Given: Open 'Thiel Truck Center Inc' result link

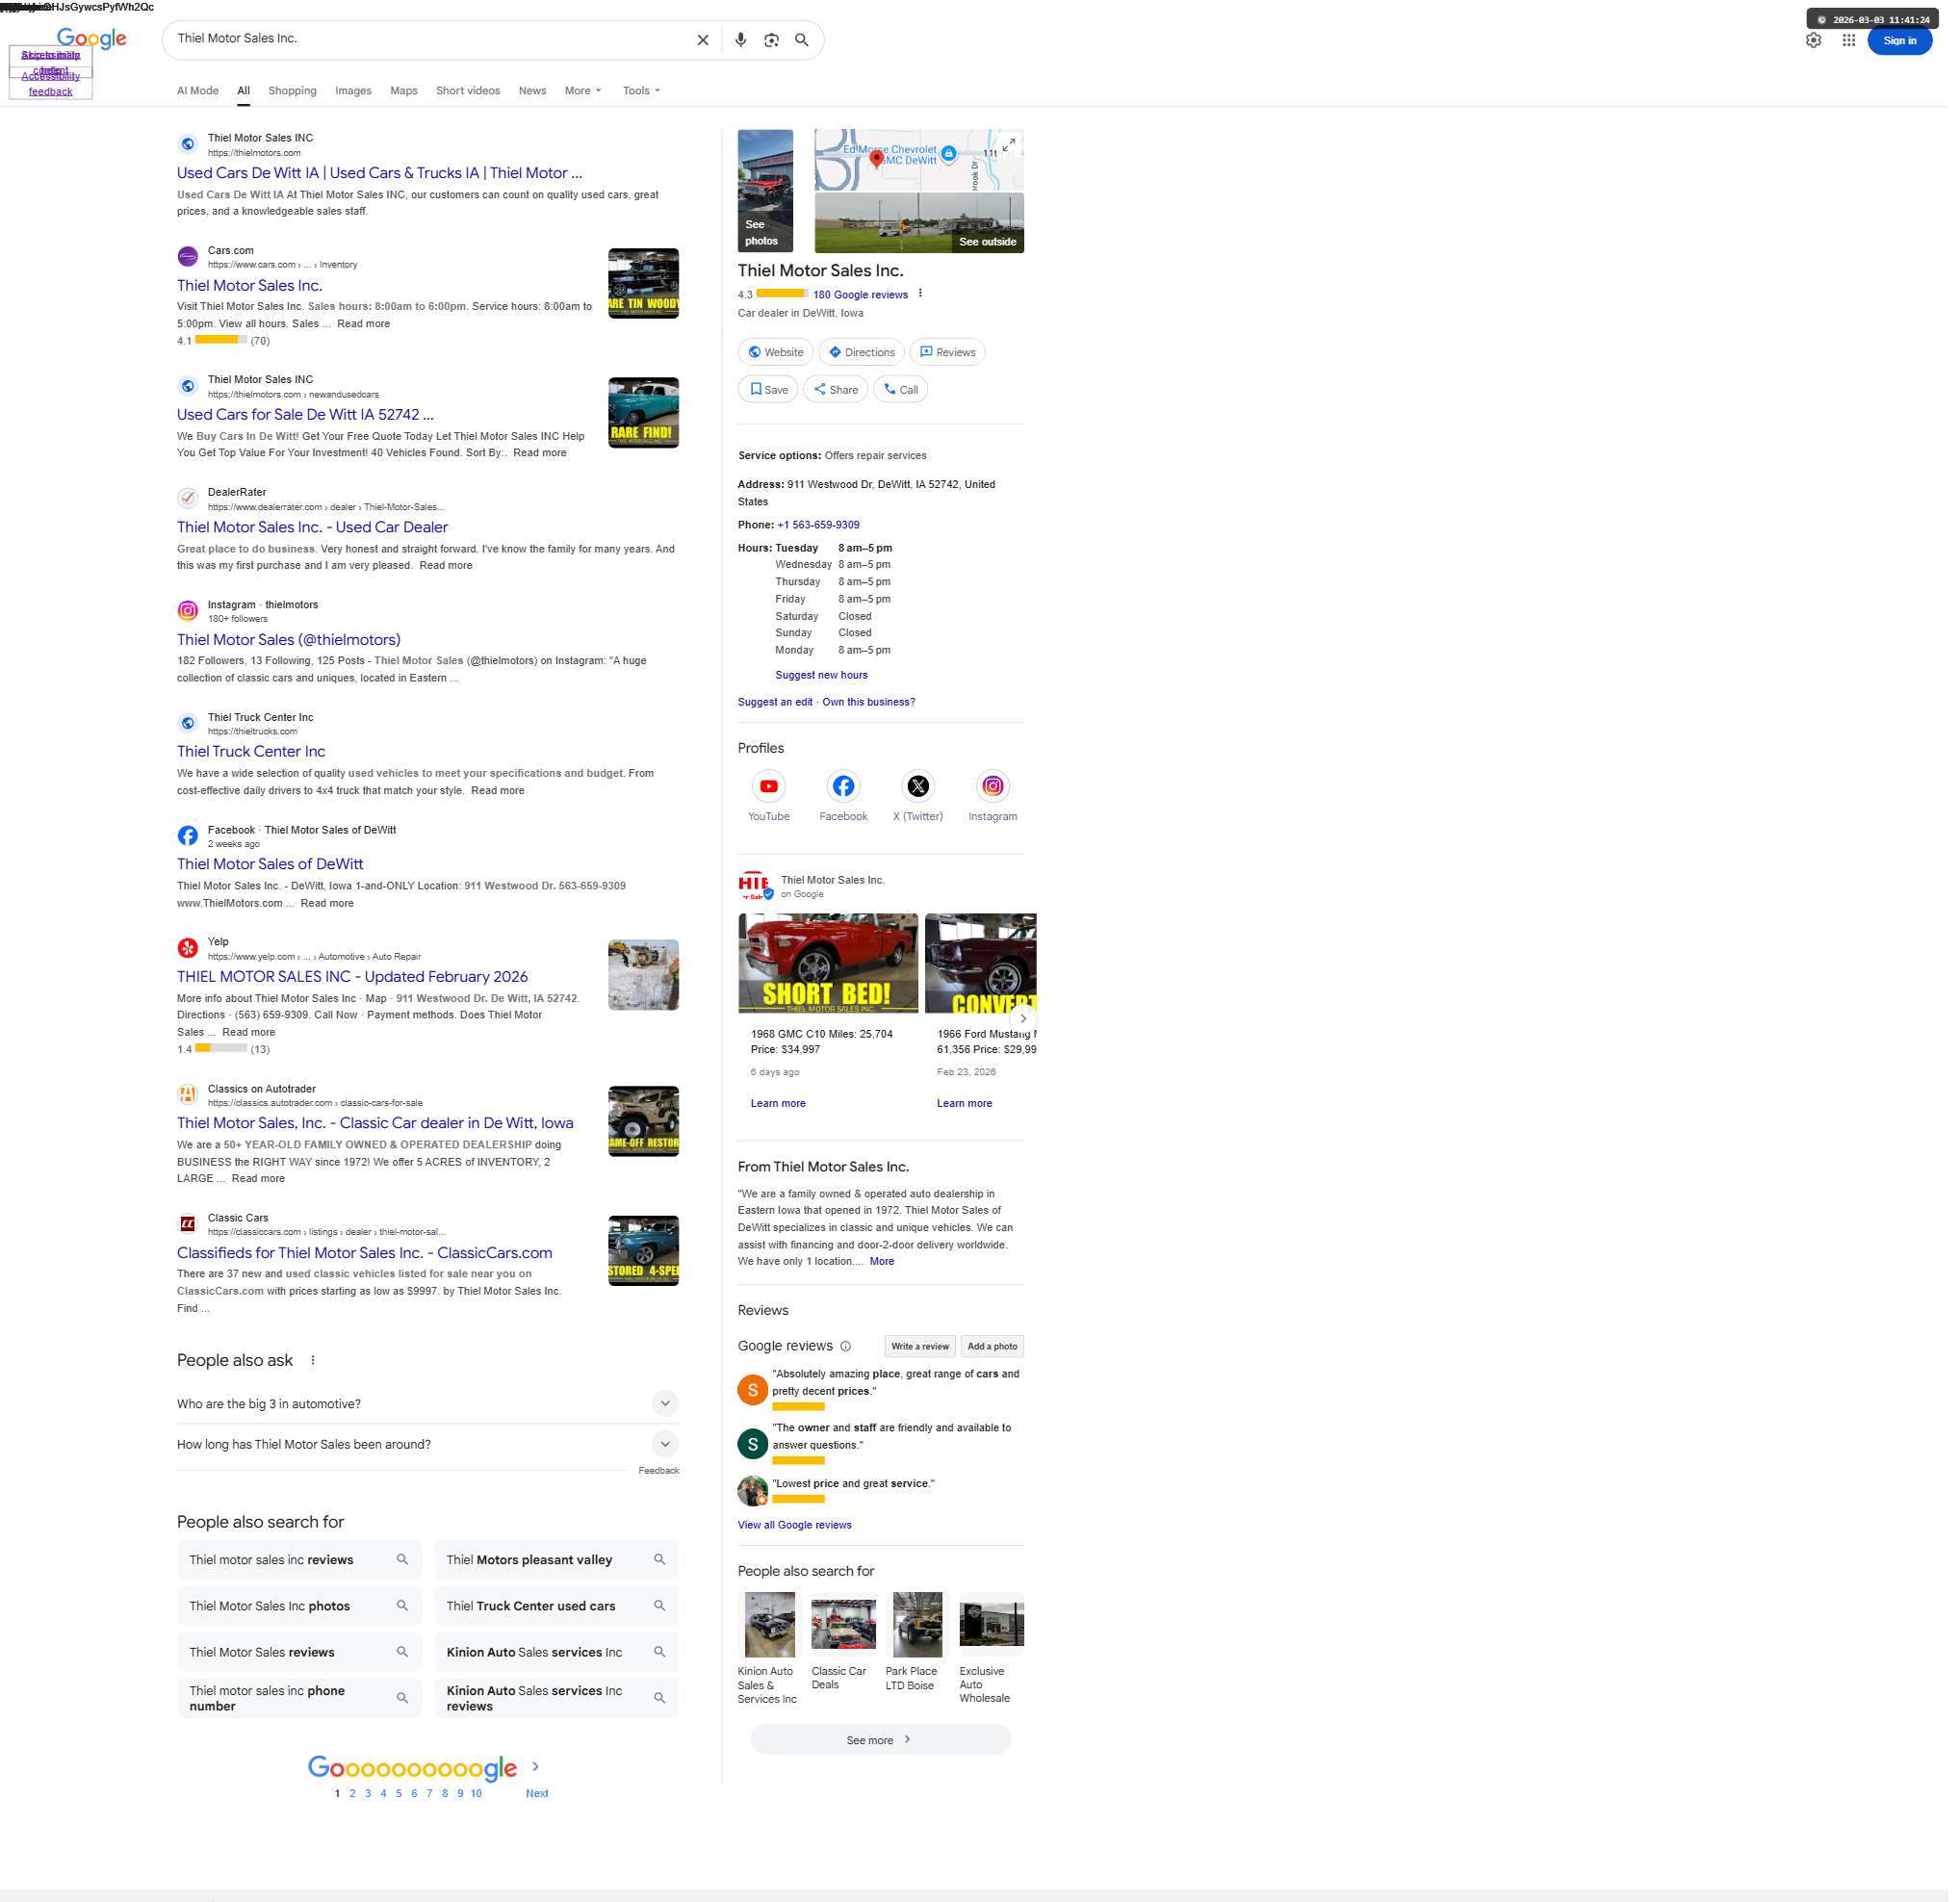Looking at the screenshot, I should click(x=251, y=751).
